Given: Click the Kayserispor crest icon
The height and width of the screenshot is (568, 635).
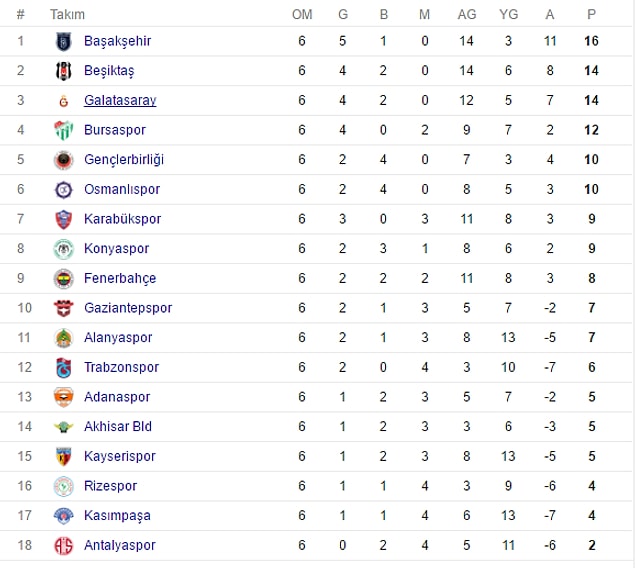Looking at the screenshot, I should pyautogui.click(x=64, y=457).
